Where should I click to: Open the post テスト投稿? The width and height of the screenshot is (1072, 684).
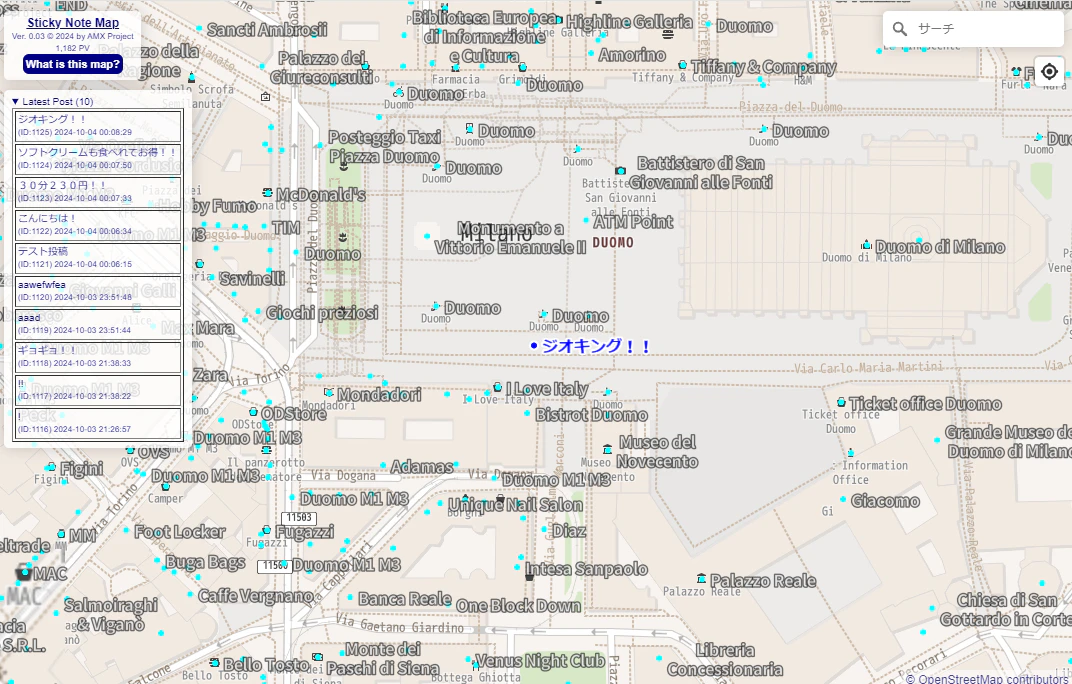pyautogui.click(x=98, y=258)
